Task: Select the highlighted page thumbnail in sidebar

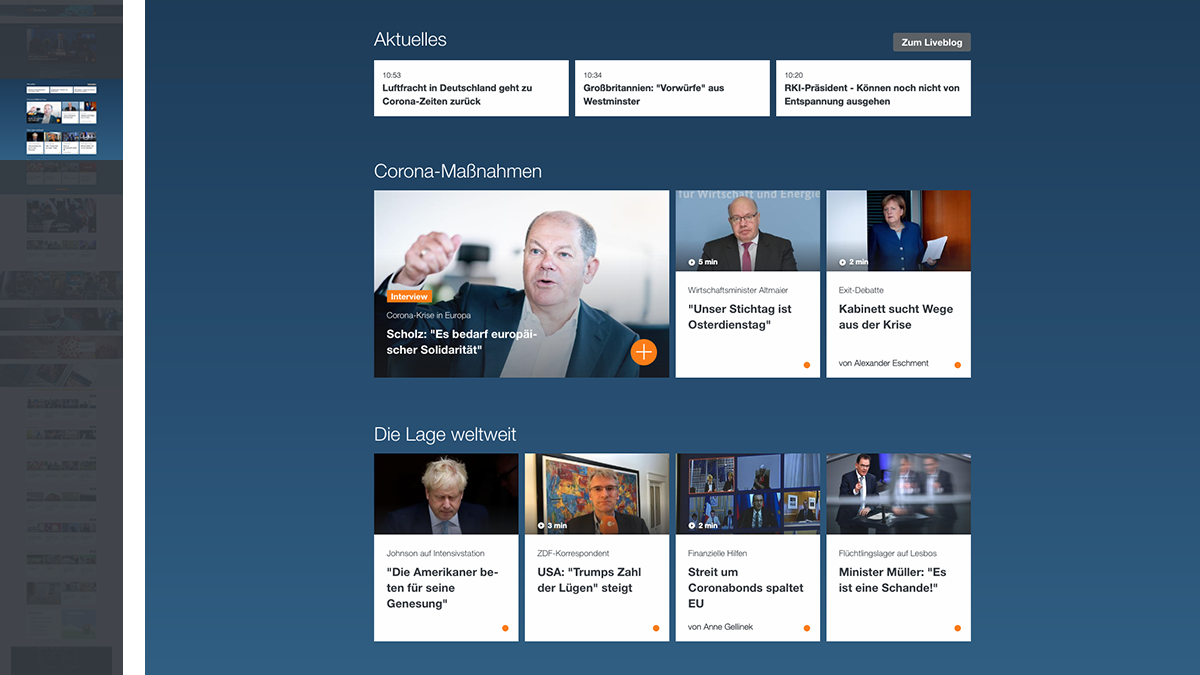Action: pyautogui.click(x=62, y=120)
